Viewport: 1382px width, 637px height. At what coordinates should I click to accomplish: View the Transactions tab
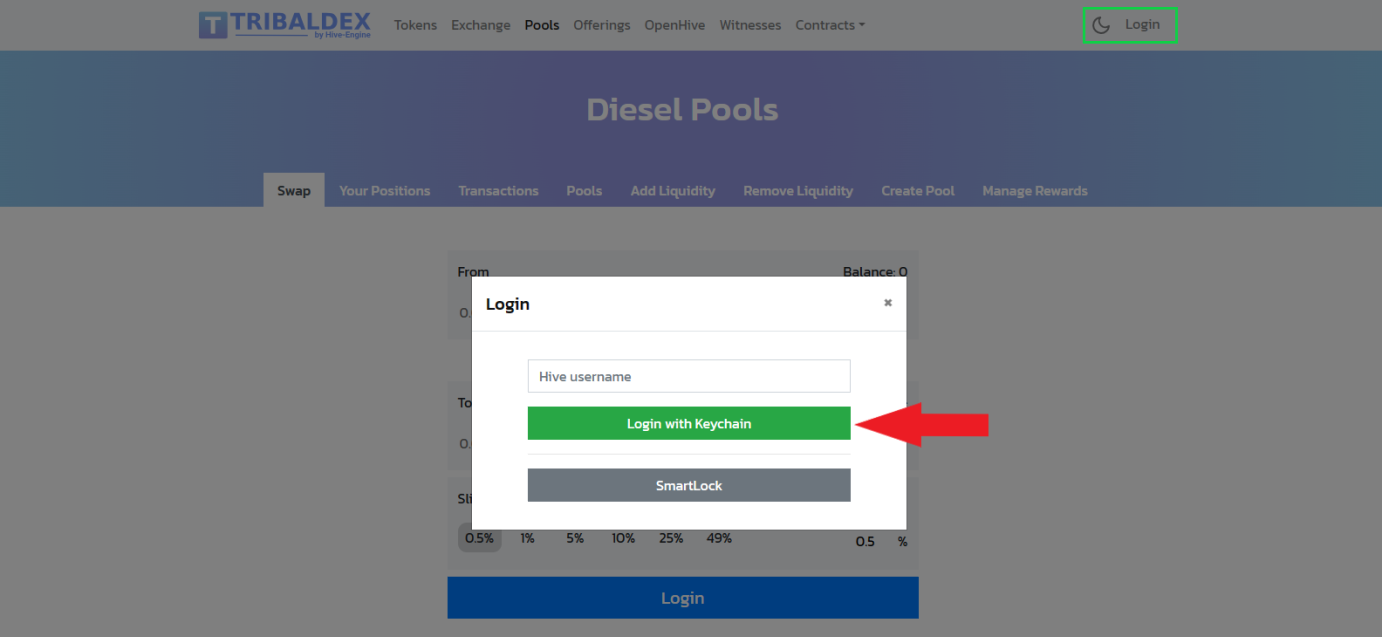[498, 190]
